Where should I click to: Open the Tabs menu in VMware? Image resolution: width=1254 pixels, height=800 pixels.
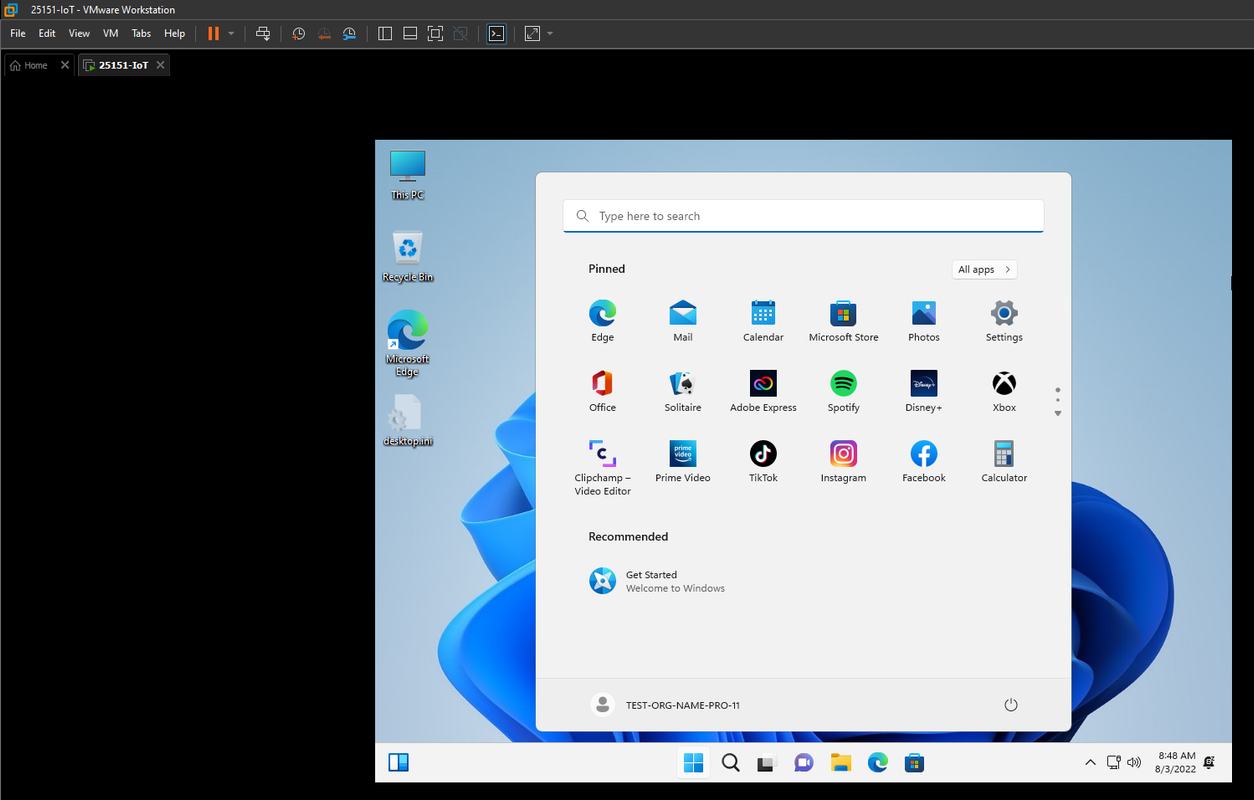[x=141, y=33]
